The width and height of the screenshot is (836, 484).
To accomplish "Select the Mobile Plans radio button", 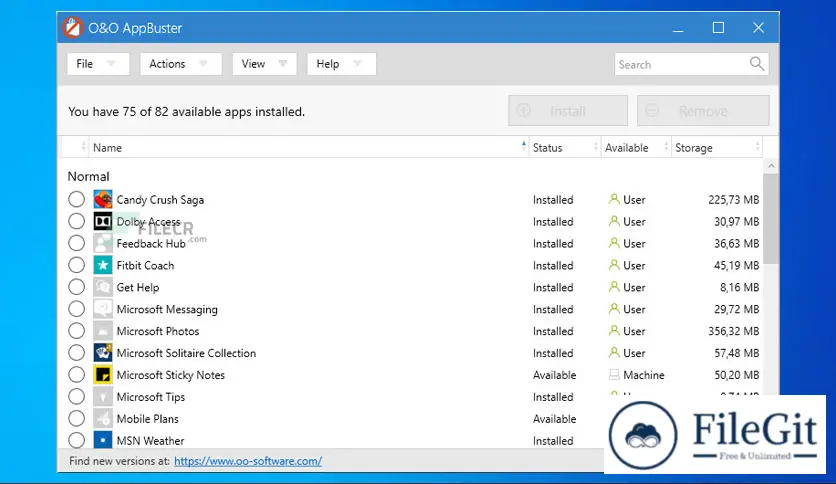I will (x=76, y=418).
